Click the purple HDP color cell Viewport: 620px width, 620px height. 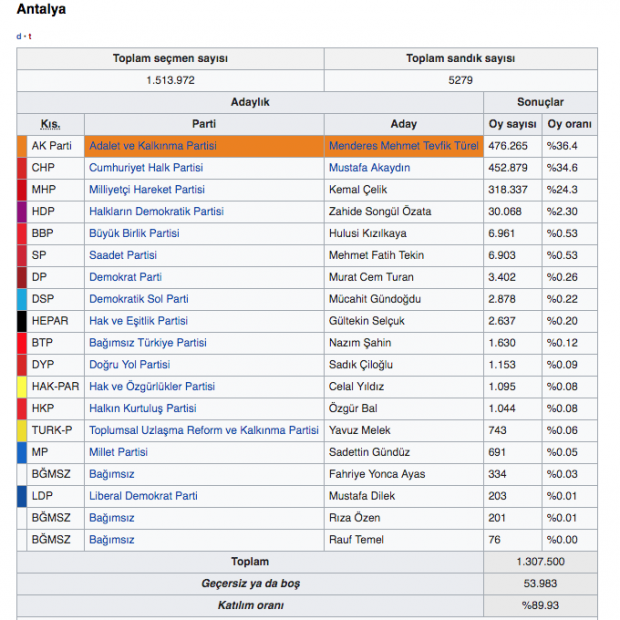[x=22, y=212]
